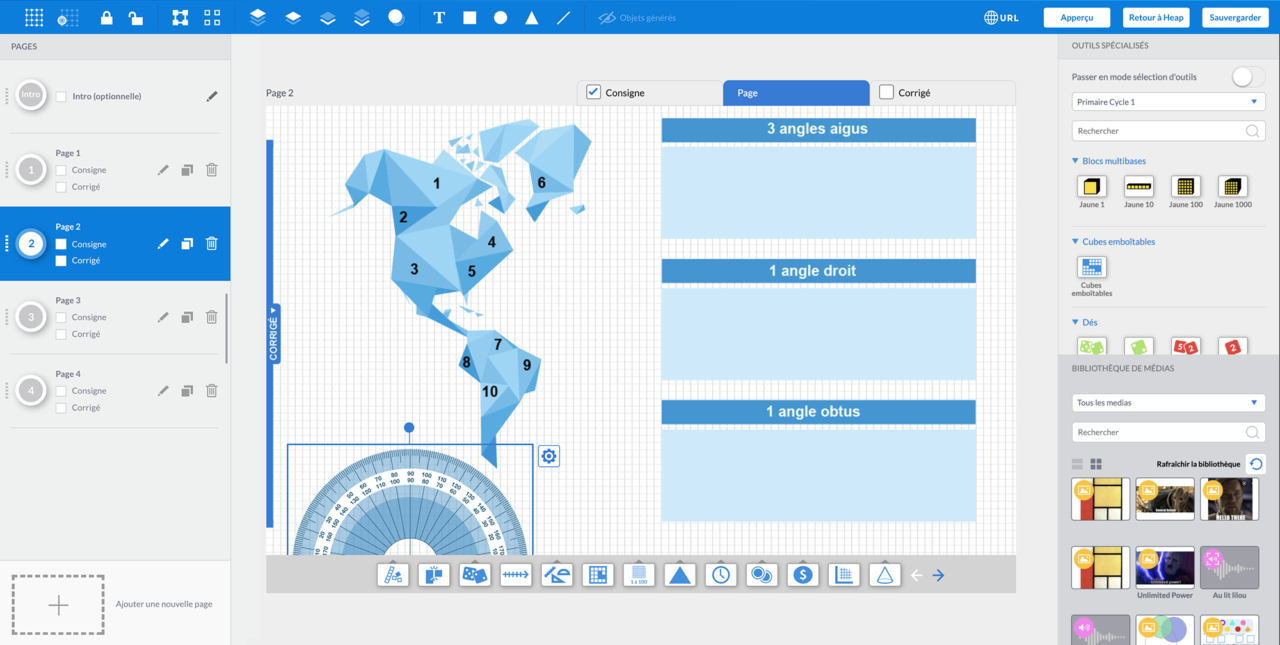Toggle tool selection mode switch
Screen dimensions: 1280x645
point(1247,77)
